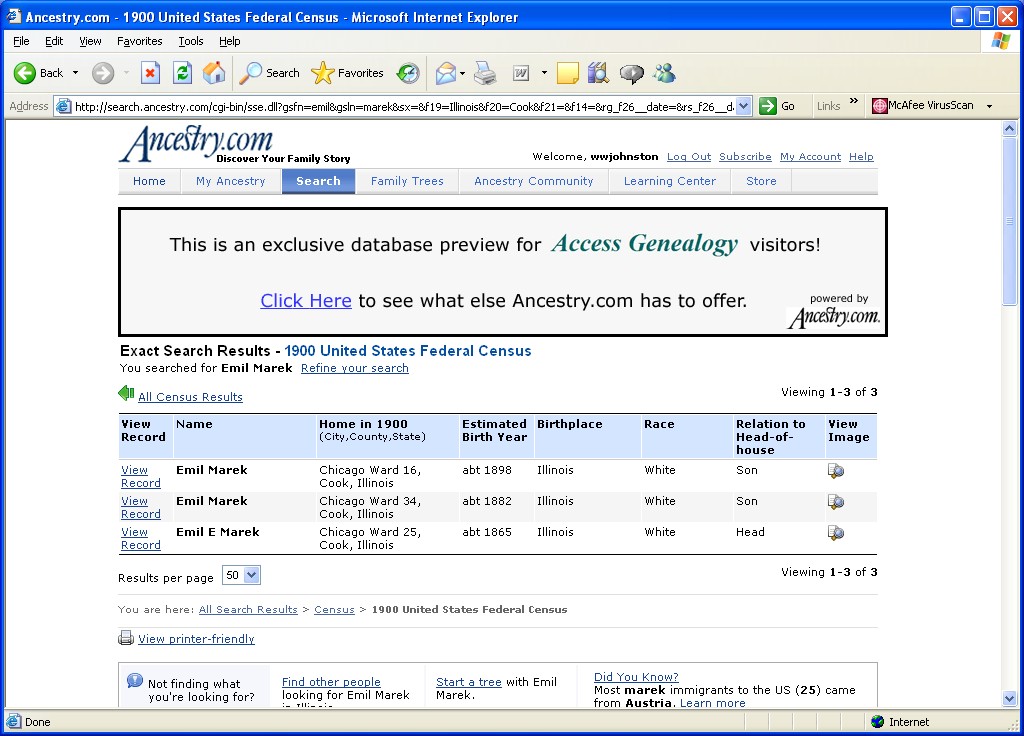Open the View menu
Viewport: 1024px width, 736px height.
point(90,41)
